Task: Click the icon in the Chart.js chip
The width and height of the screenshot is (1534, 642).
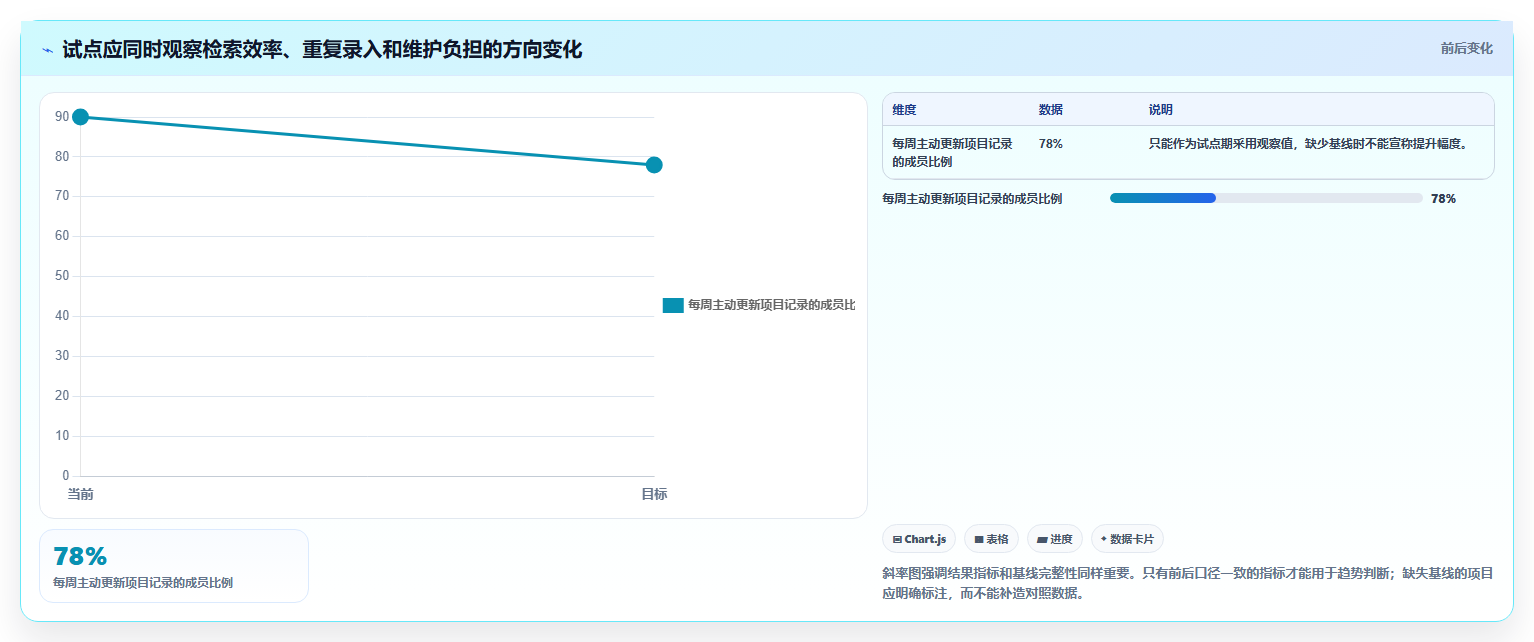Action: (x=897, y=539)
